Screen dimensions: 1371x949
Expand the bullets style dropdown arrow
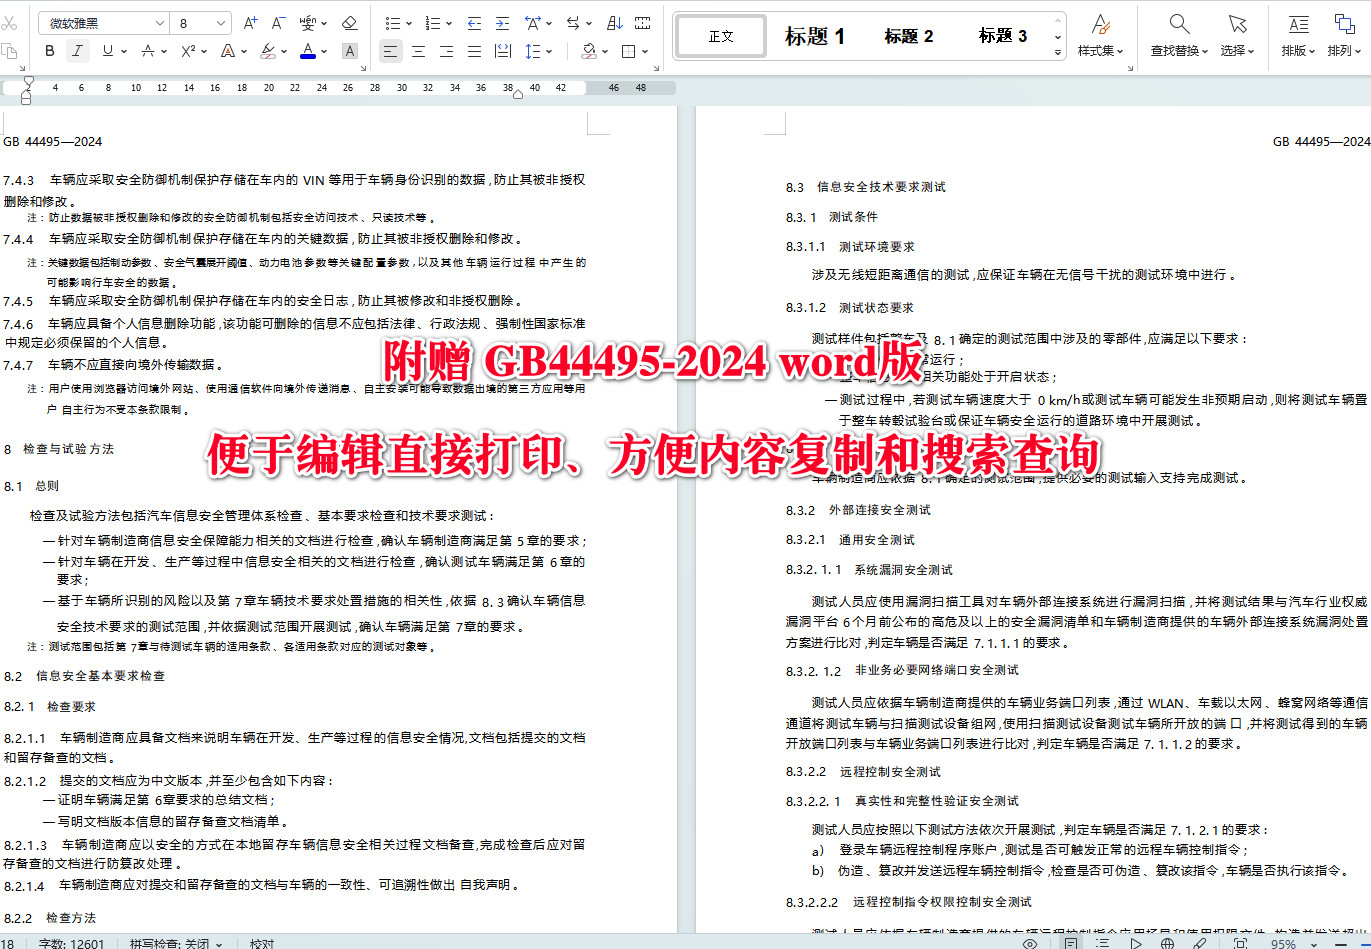(x=408, y=23)
